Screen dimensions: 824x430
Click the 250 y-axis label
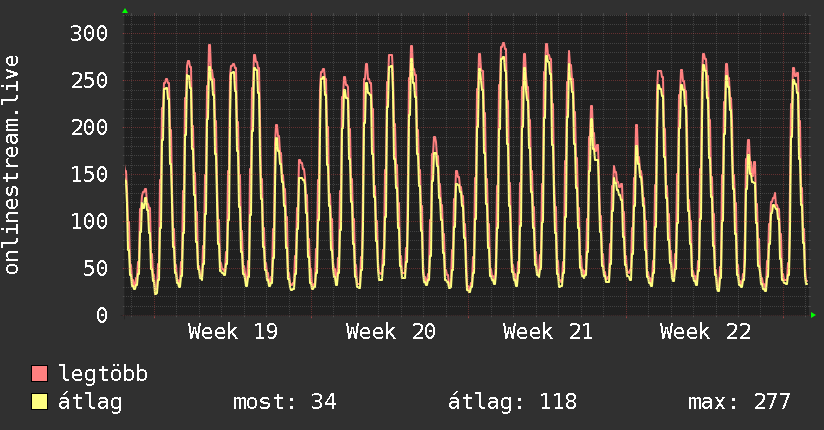(89, 80)
